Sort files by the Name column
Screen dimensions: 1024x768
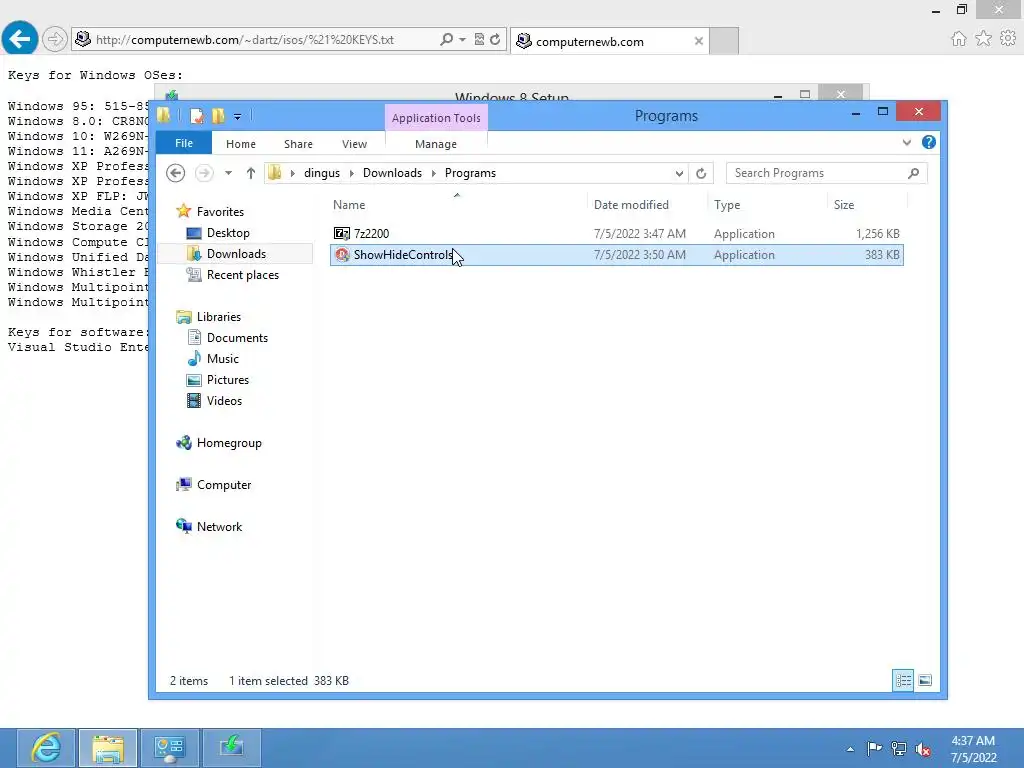pos(349,205)
